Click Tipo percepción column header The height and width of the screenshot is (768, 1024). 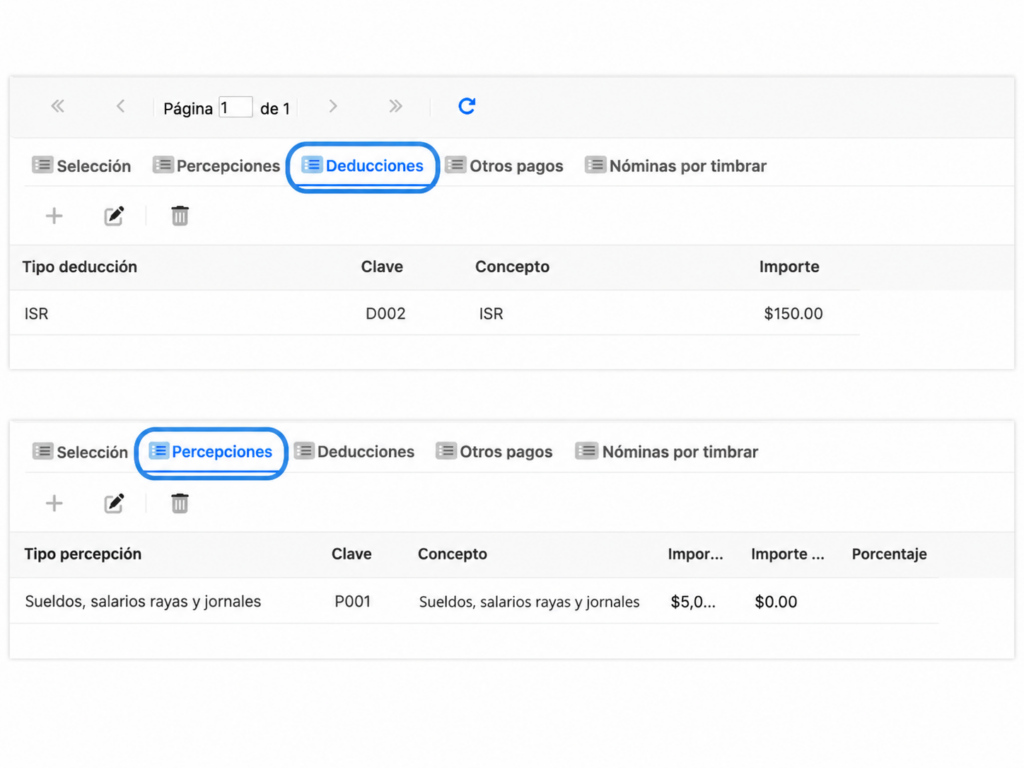pos(83,554)
